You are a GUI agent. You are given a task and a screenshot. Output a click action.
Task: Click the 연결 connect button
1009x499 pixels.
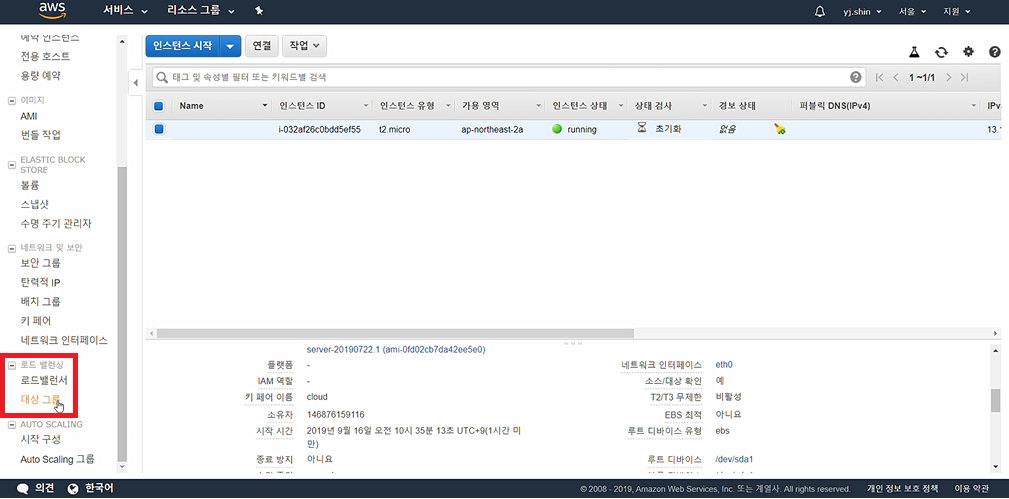click(261, 46)
